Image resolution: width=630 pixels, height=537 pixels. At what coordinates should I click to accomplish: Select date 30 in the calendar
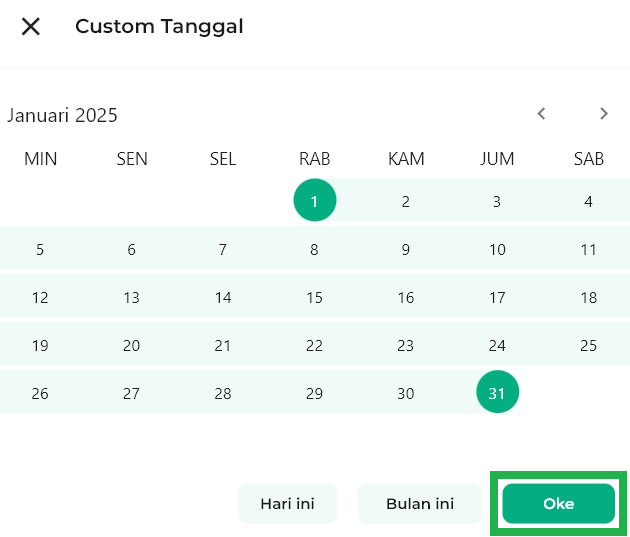coord(406,394)
